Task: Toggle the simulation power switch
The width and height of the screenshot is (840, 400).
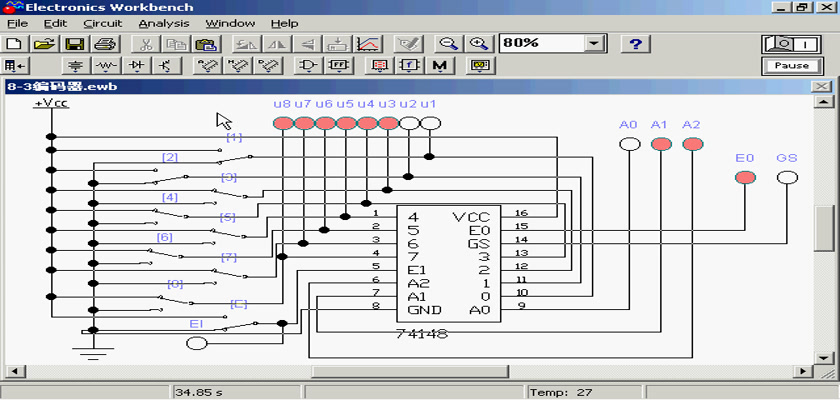Action: coord(791,44)
